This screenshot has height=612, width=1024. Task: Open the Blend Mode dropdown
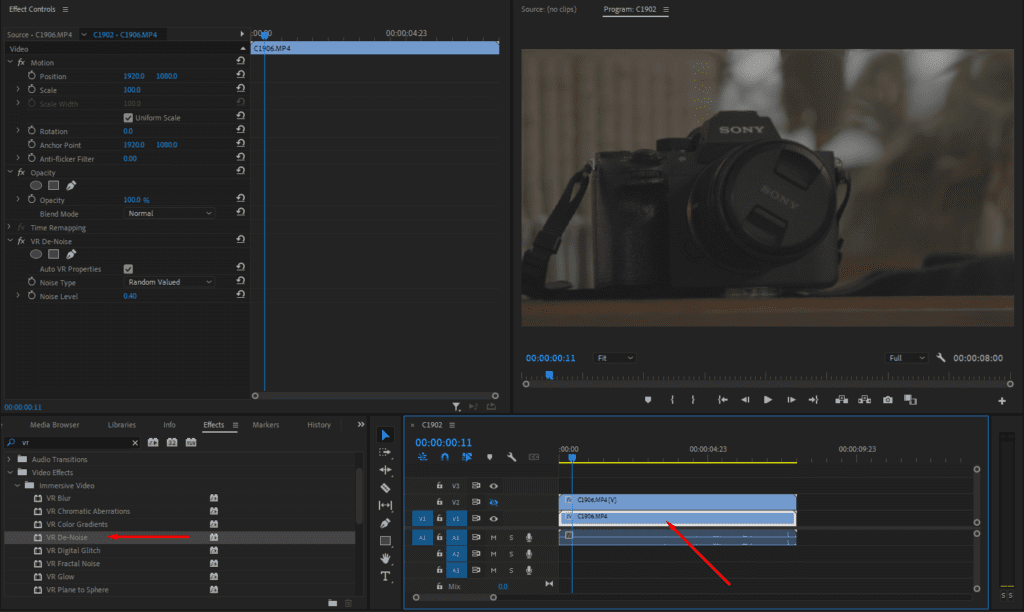click(x=168, y=212)
